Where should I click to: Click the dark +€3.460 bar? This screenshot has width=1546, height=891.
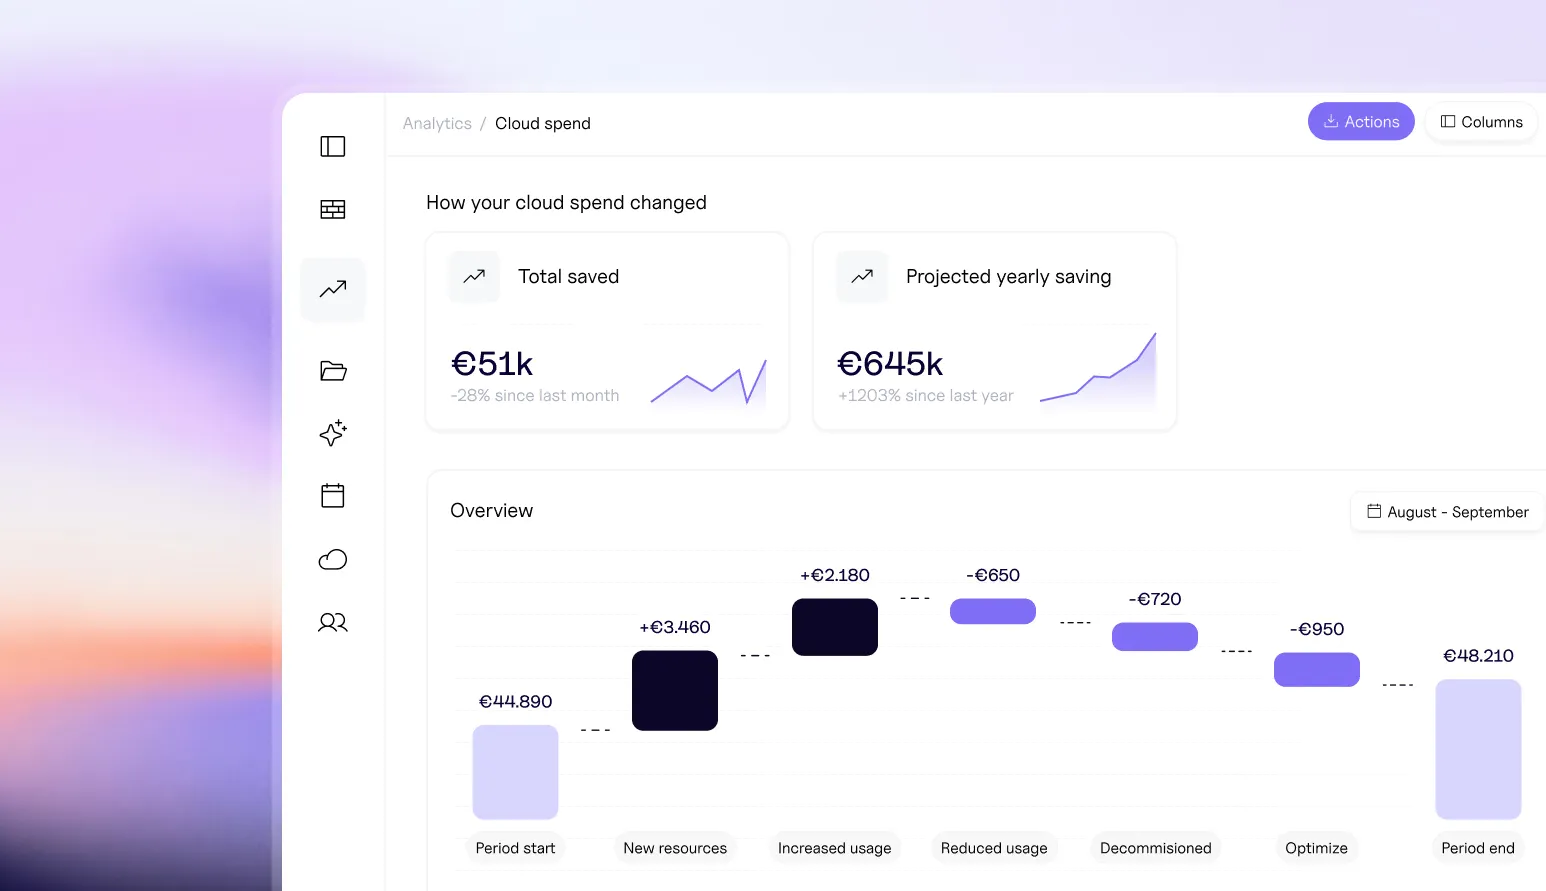point(675,691)
